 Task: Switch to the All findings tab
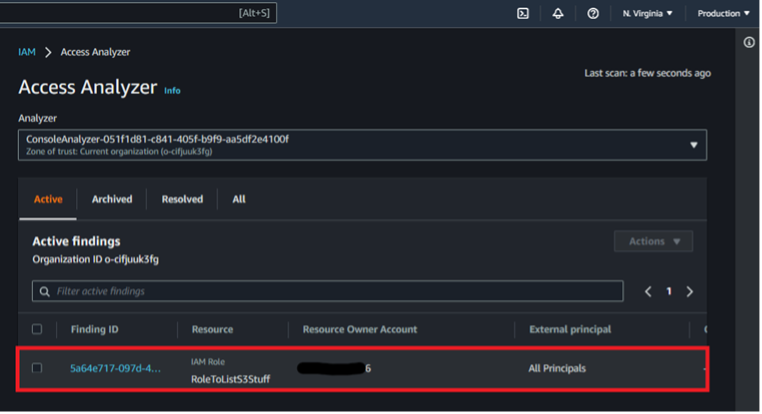[239, 199]
